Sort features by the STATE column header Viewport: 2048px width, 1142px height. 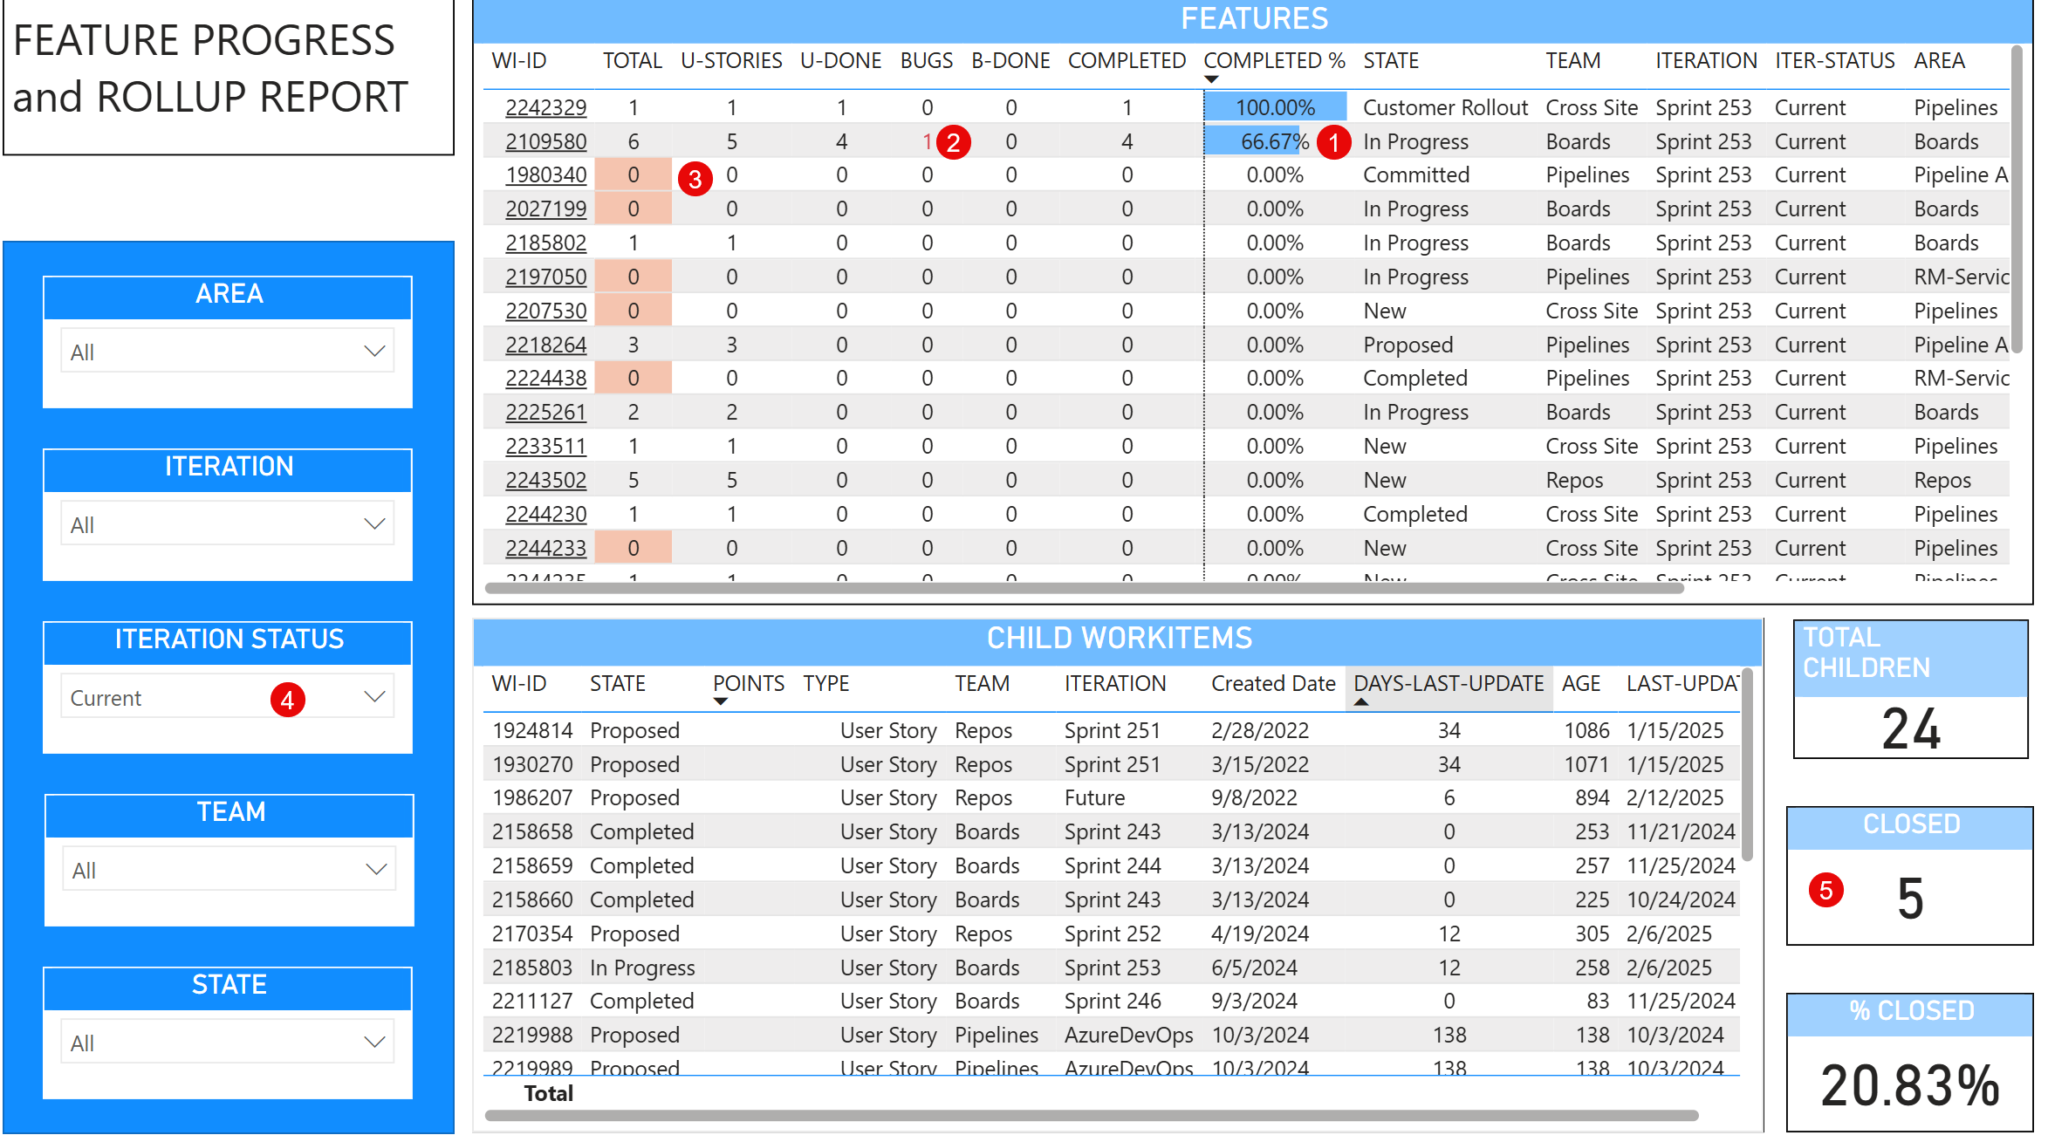(1390, 61)
